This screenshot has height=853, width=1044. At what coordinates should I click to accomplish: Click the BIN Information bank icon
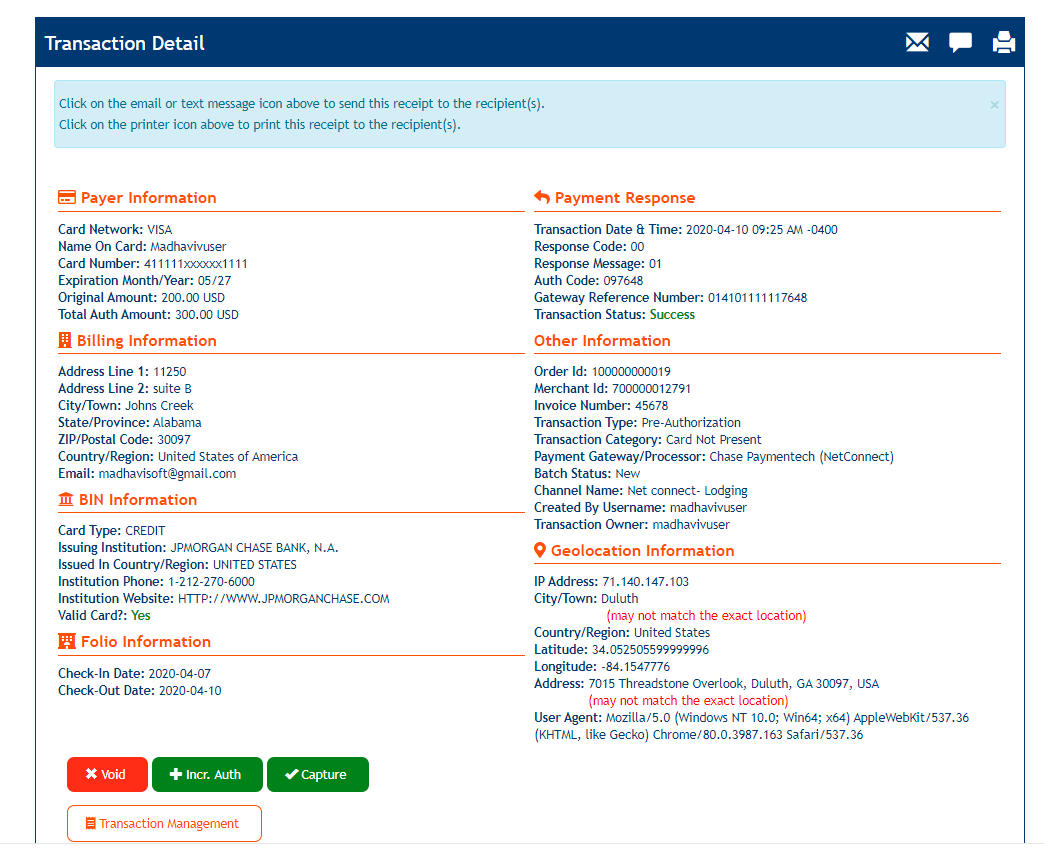pyautogui.click(x=65, y=499)
